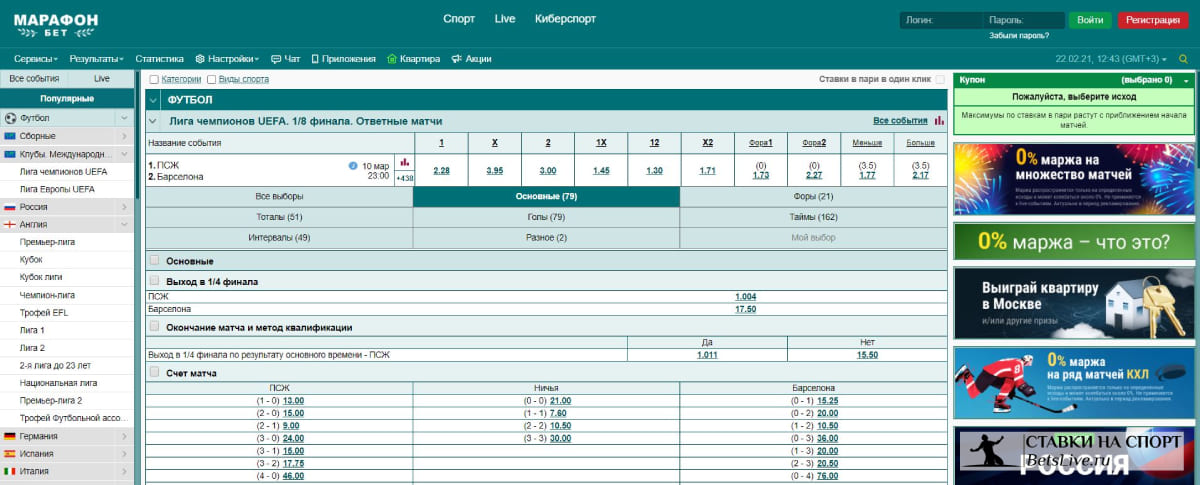Switch to the Тоталы (51) tab
1200x485 pixels.
coord(279,216)
